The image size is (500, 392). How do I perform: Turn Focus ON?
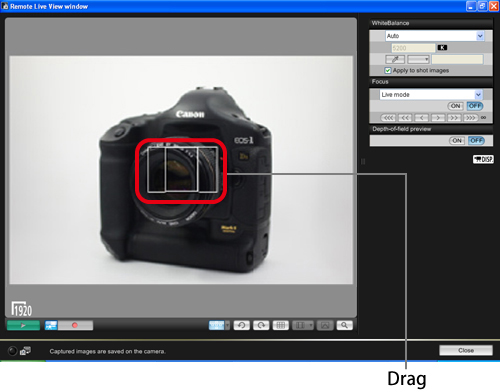455,106
